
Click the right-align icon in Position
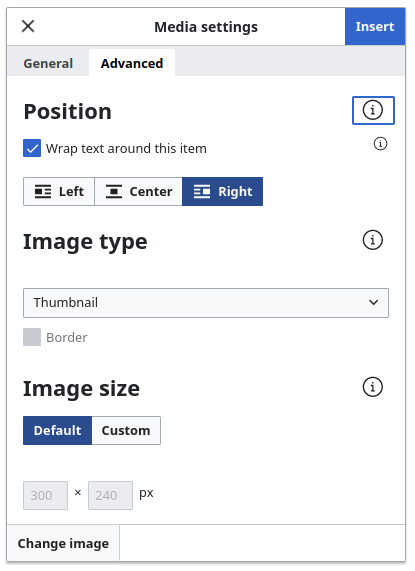202,192
